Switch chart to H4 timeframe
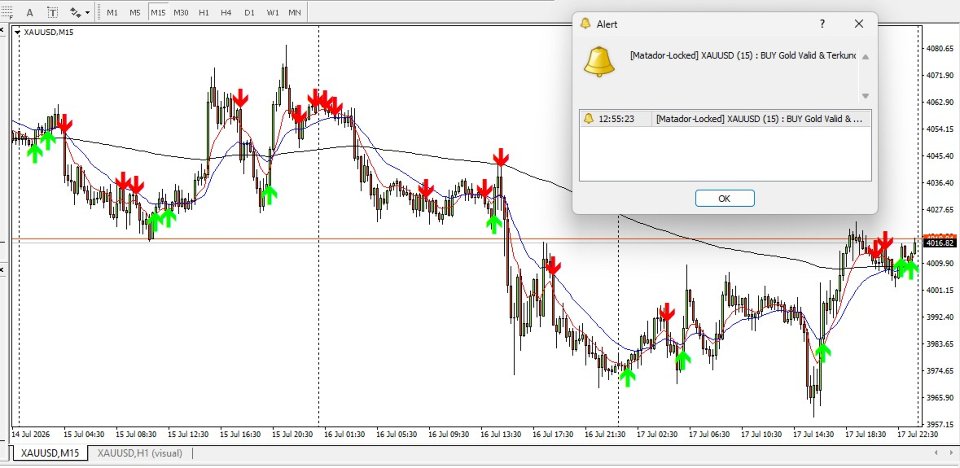The height and width of the screenshot is (468, 960). [226, 12]
